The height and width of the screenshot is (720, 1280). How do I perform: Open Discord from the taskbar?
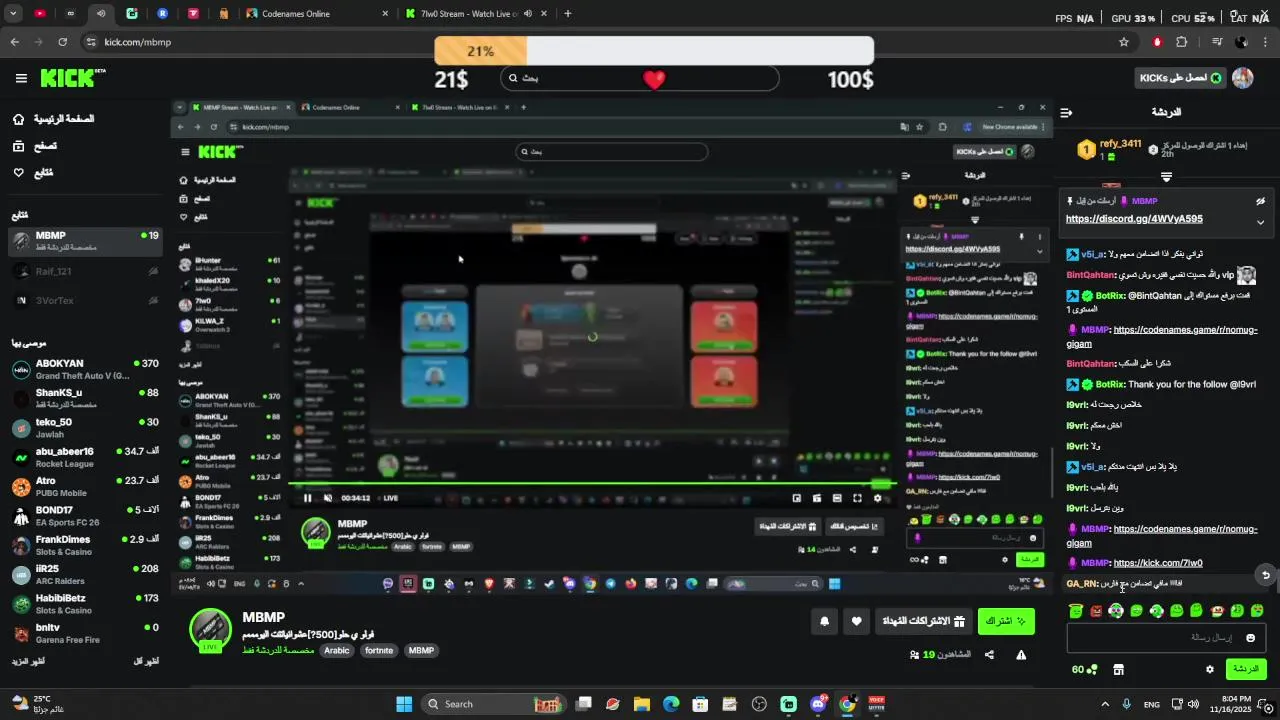pyautogui.click(x=818, y=704)
